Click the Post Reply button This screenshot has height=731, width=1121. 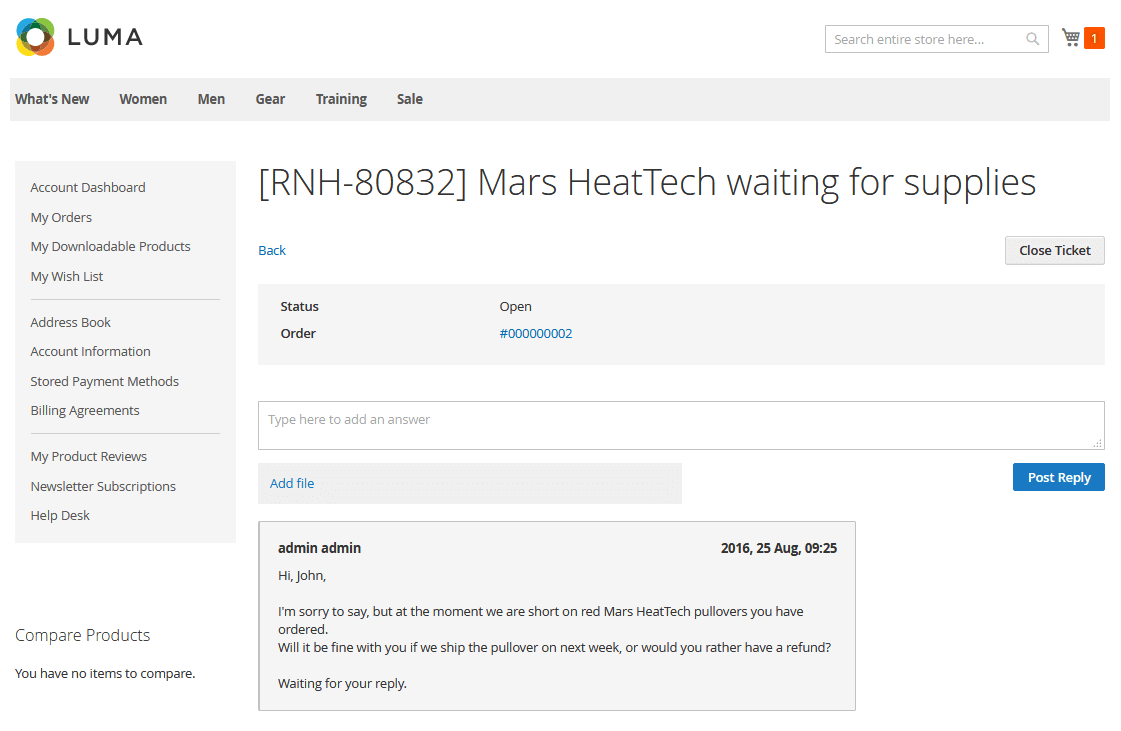(x=1058, y=477)
